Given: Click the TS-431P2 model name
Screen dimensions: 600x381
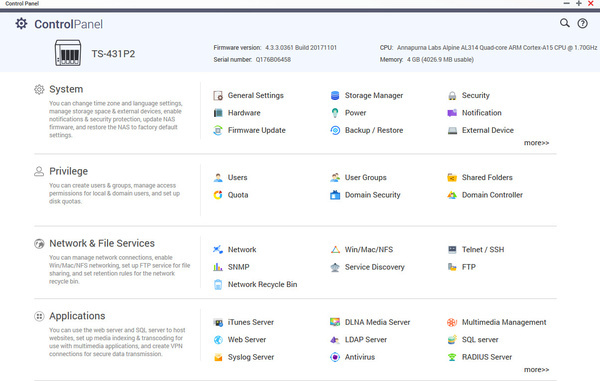Looking at the screenshot, I should [x=113, y=54].
